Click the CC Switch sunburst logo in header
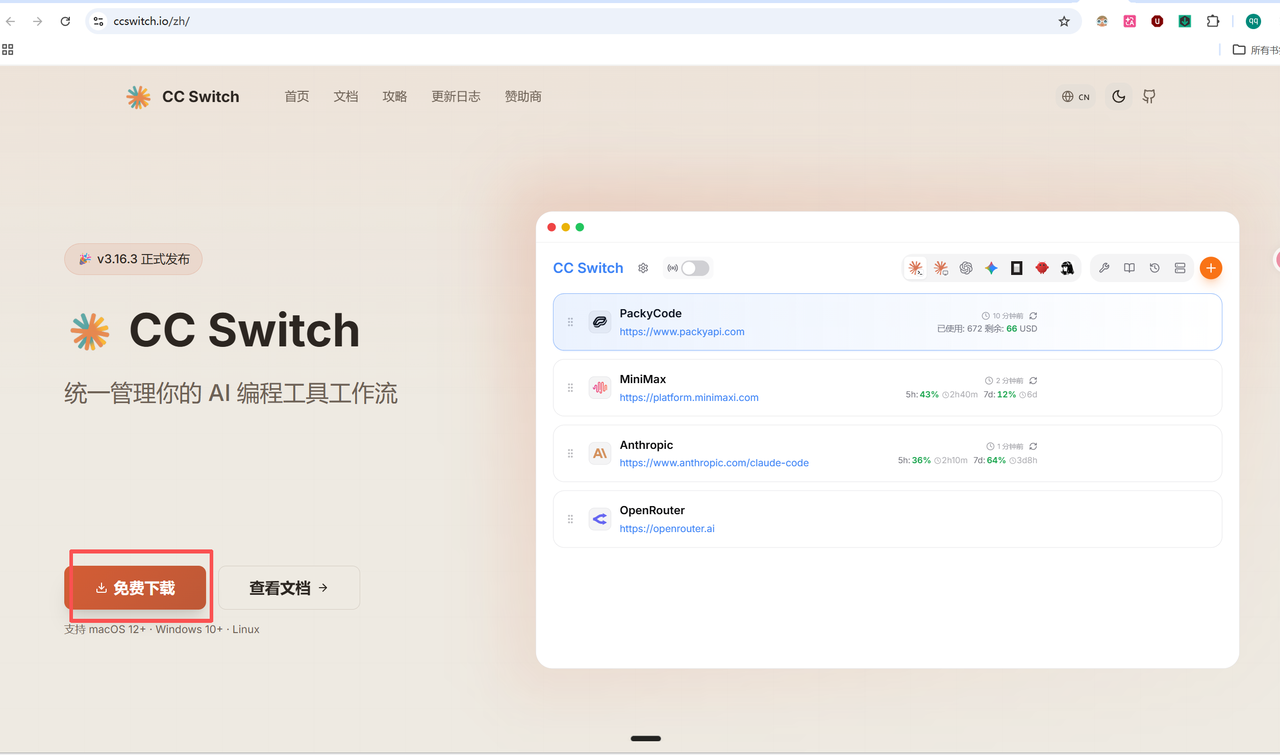The width and height of the screenshot is (1280, 755). pyautogui.click(x=138, y=97)
